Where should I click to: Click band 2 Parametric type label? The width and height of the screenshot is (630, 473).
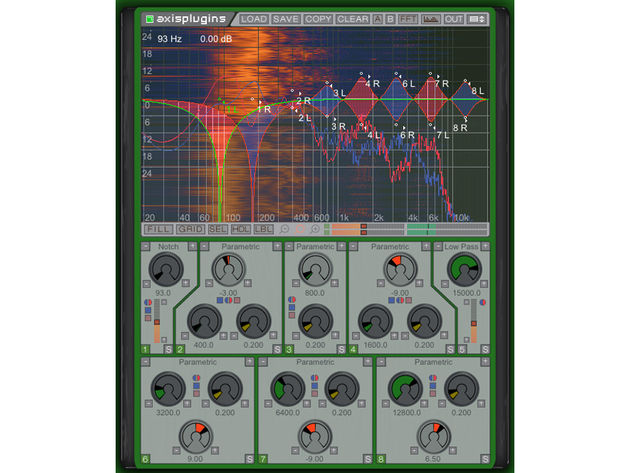tap(240, 246)
